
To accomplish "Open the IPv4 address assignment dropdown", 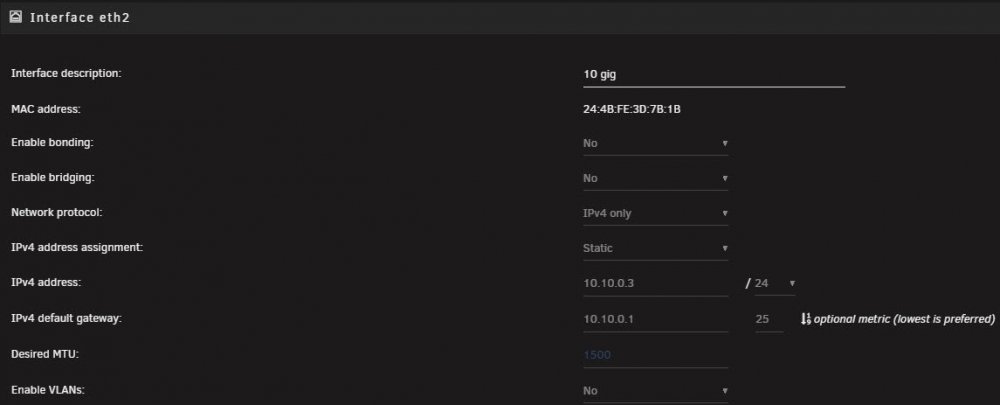I will click(x=655, y=249).
